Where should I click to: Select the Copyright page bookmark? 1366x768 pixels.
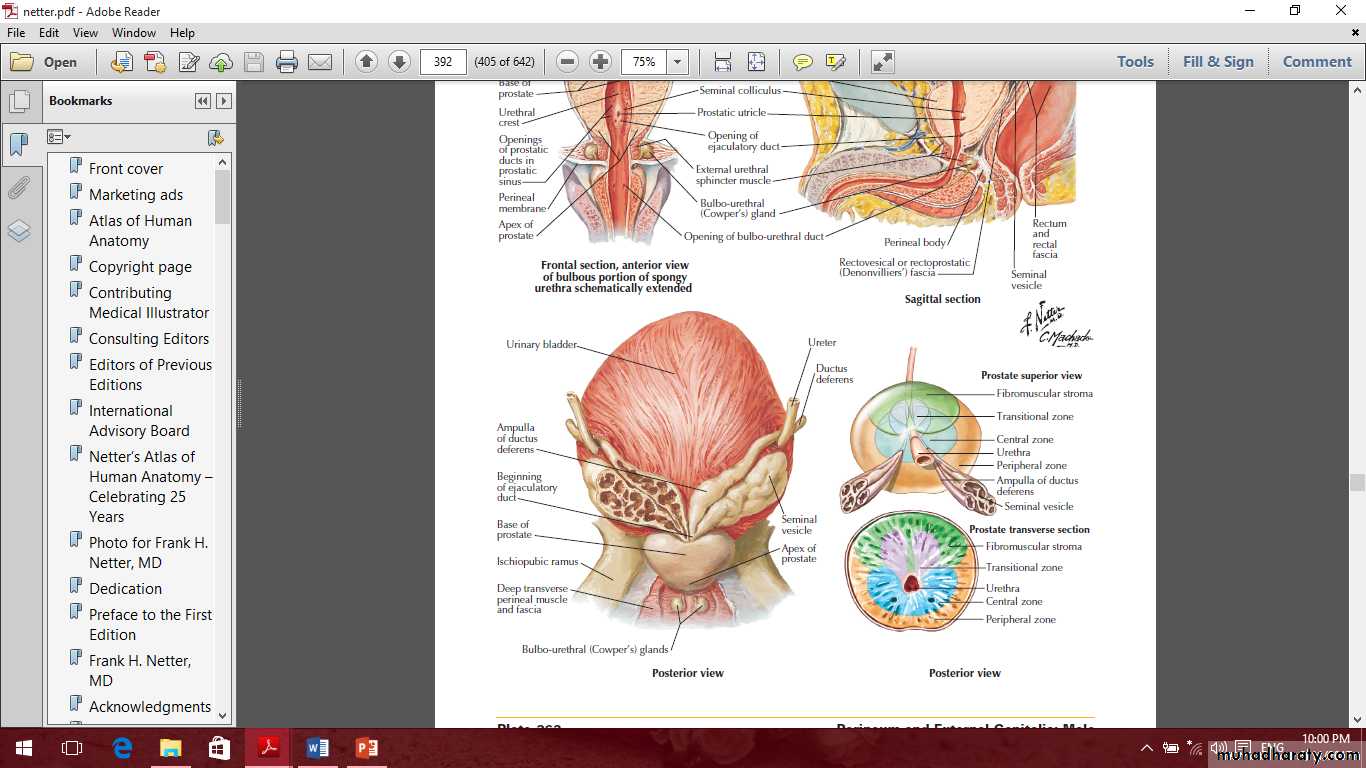point(139,267)
